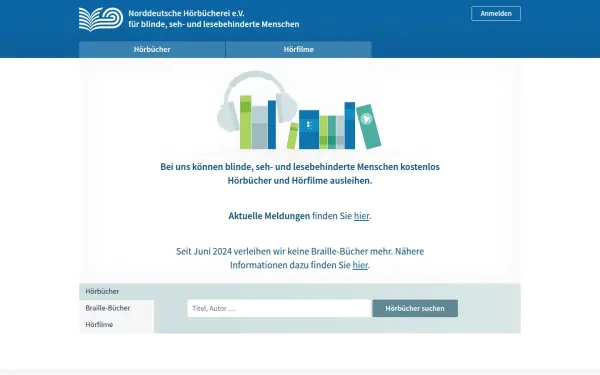The image size is (600, 375).
Task: Select the Braille-Bücher search category tab
Action: 116,308
